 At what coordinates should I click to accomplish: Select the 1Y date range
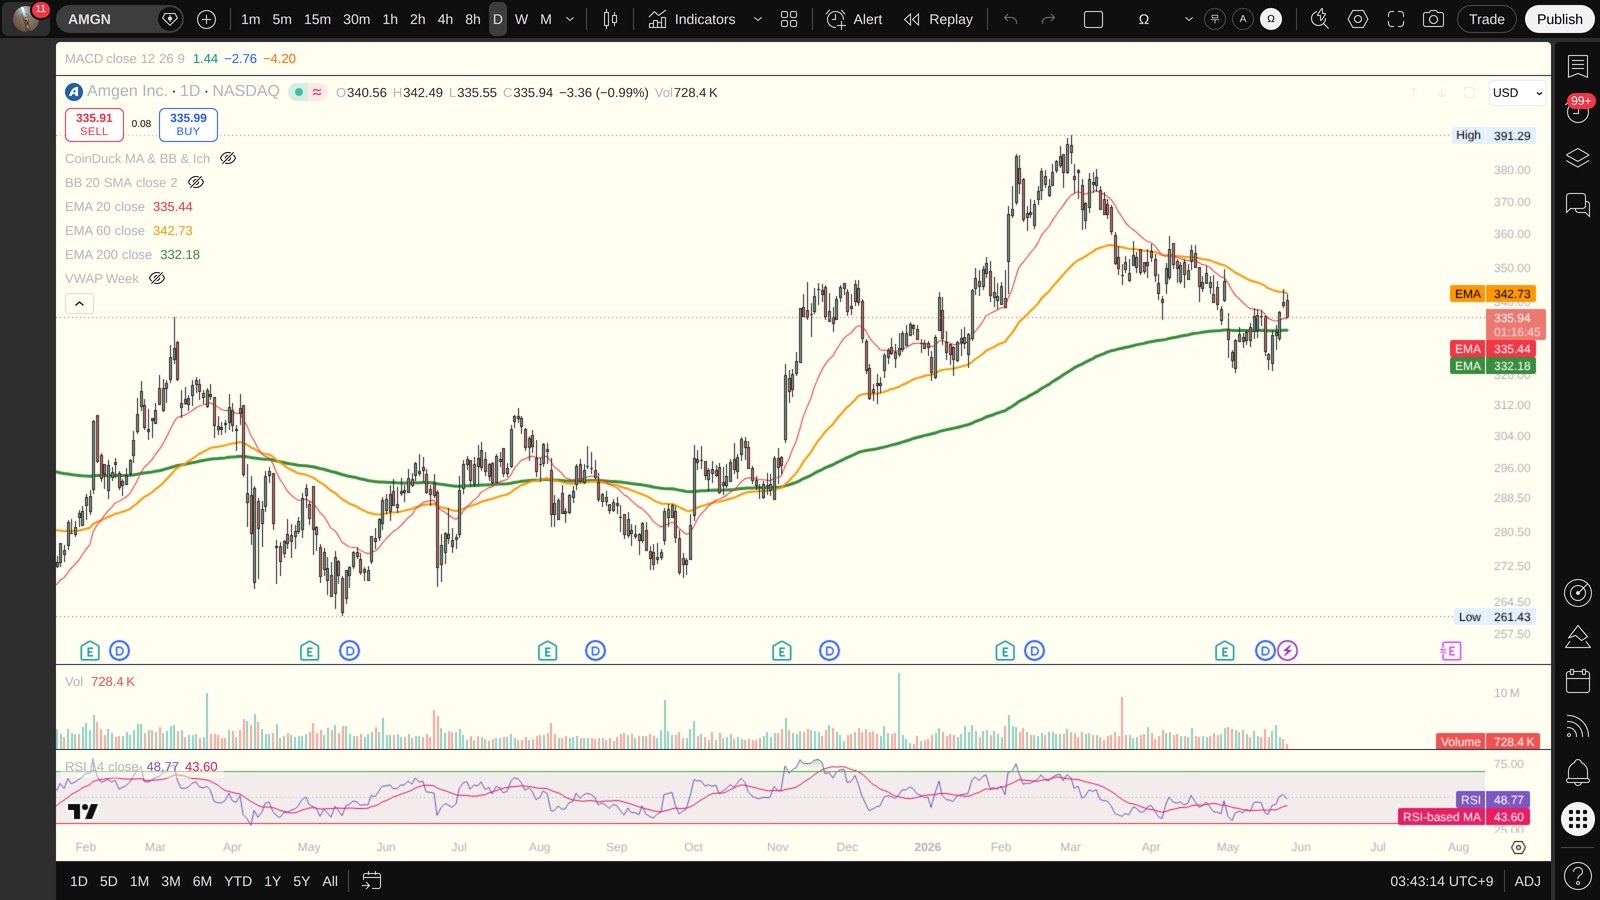272,881
